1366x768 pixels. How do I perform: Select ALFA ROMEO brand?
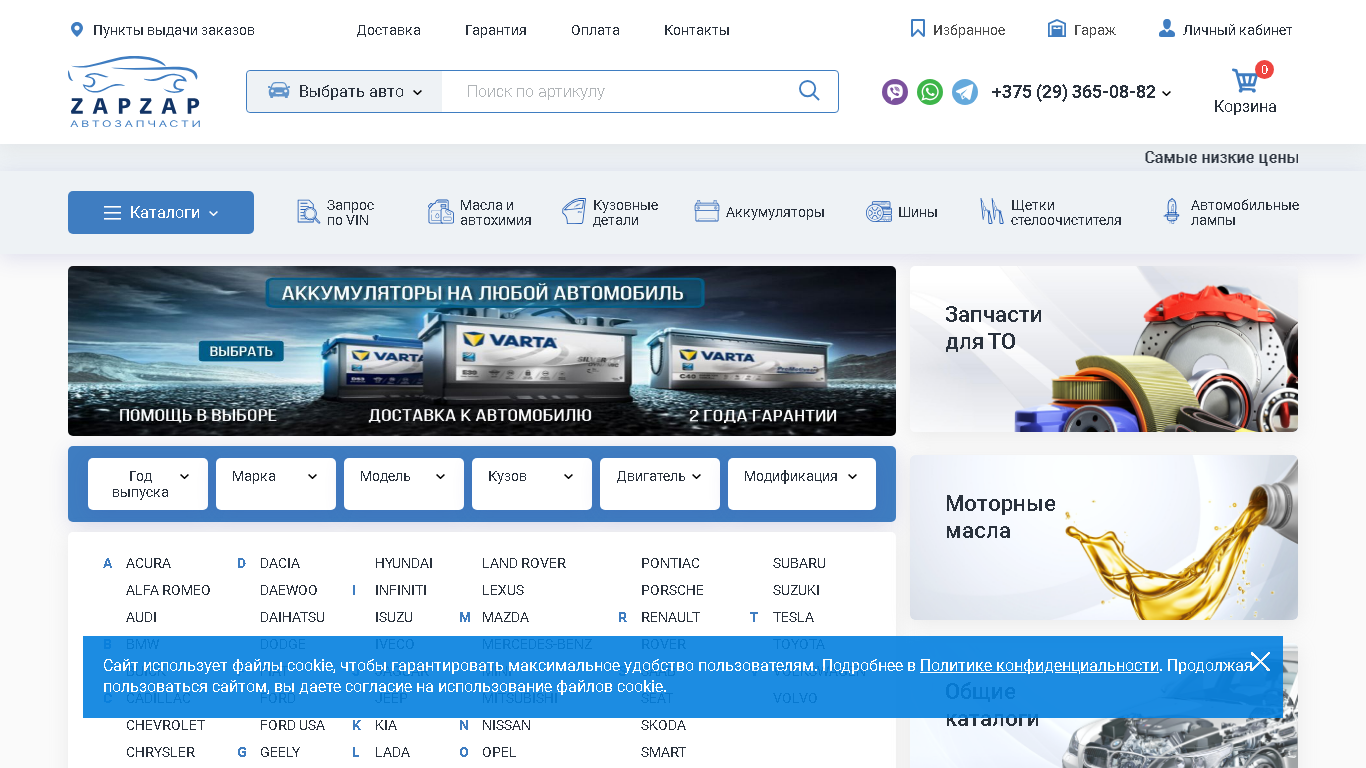pos(168,590)
